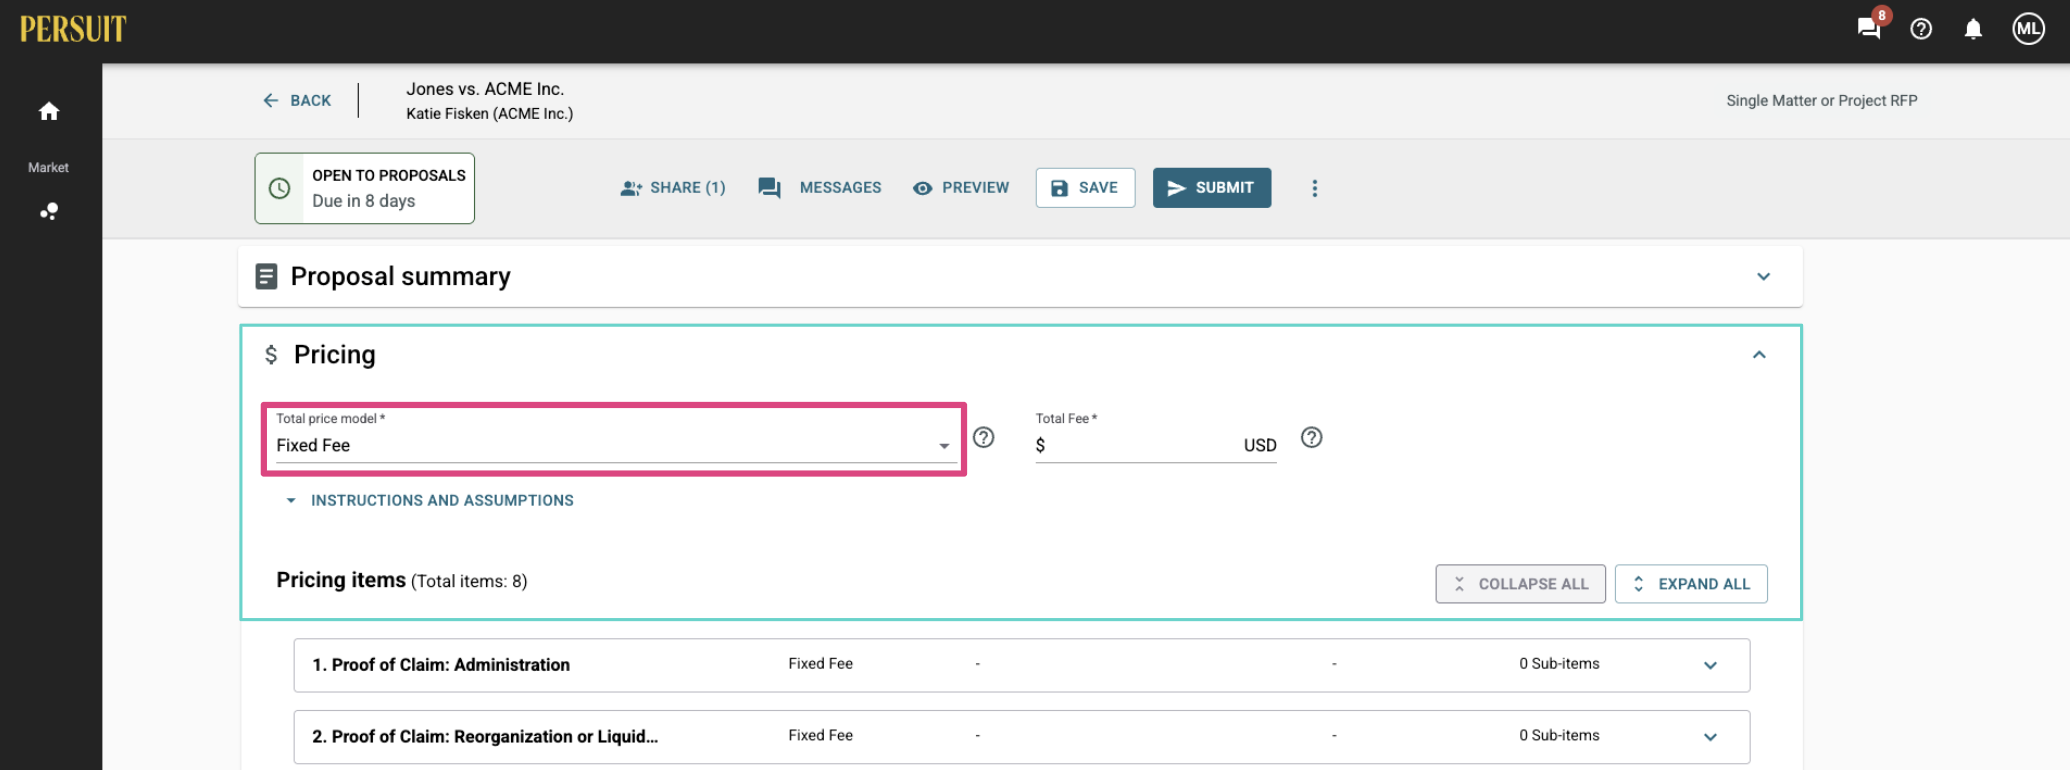Image resolution: width=2070 pixels, height=770 pixels.
Task: Click the 'Market' sidebar label
Action: pyautogui.click(x=48, y=168)
